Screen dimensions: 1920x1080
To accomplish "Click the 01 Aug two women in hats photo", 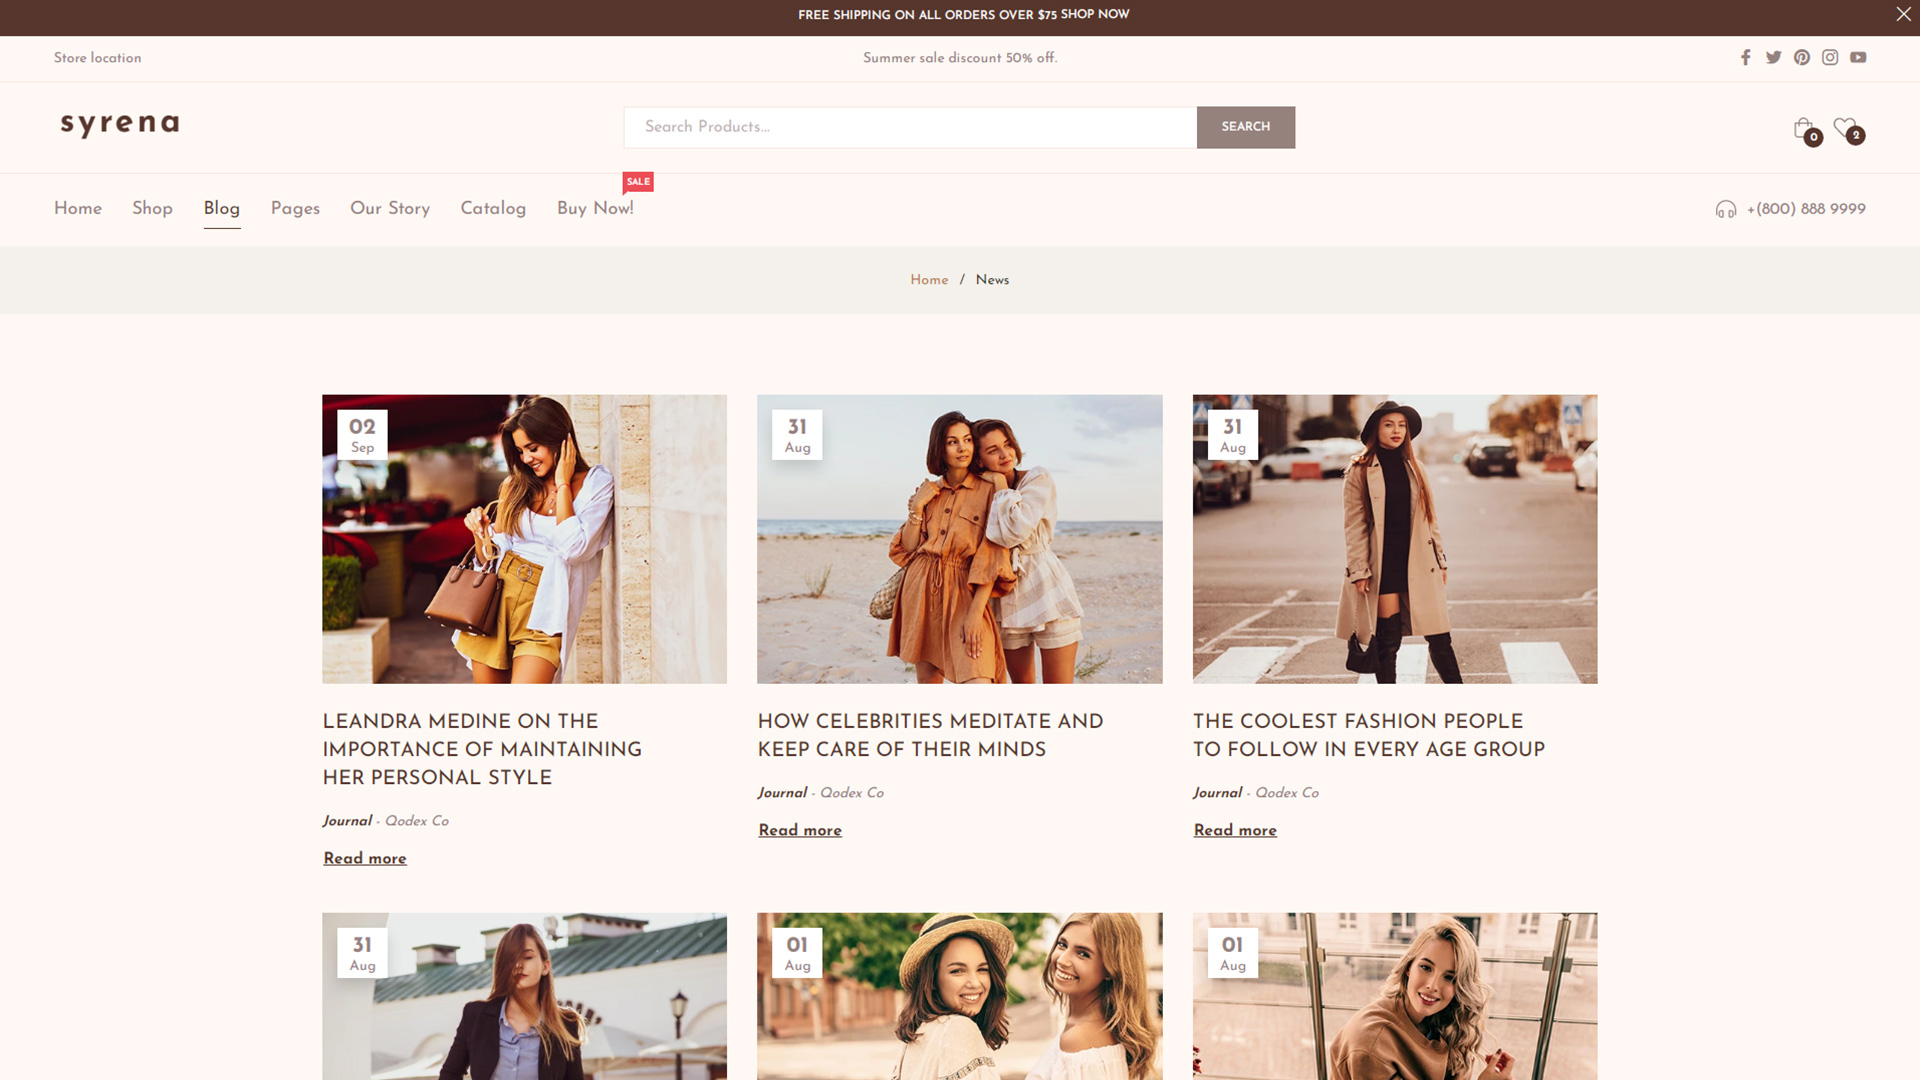I will tap(959, 996).
